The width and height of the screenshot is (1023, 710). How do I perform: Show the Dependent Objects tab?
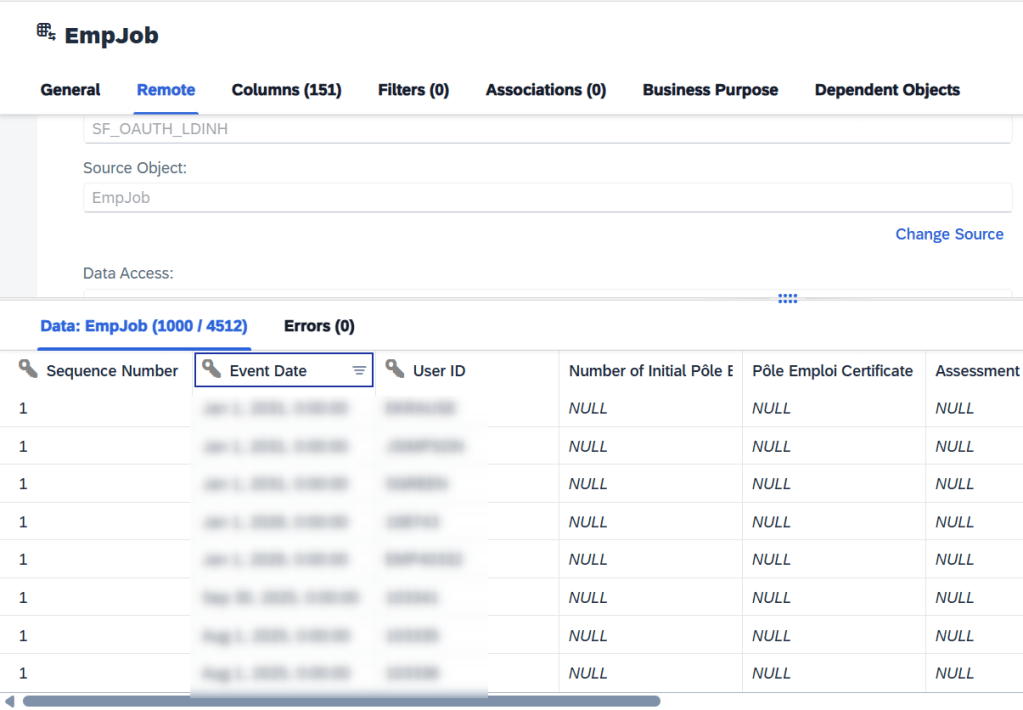pos(886,90)
